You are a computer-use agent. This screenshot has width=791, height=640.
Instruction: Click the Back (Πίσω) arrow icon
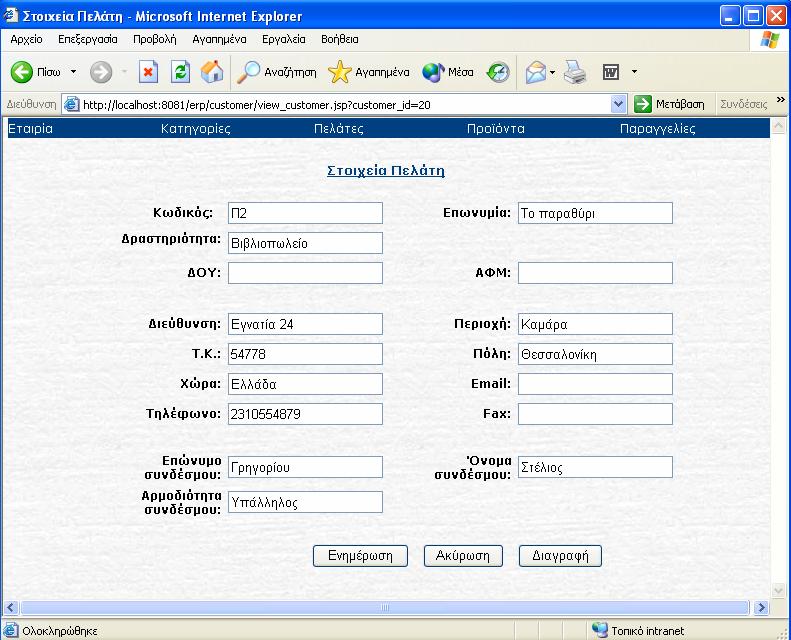tap(22, 72)
